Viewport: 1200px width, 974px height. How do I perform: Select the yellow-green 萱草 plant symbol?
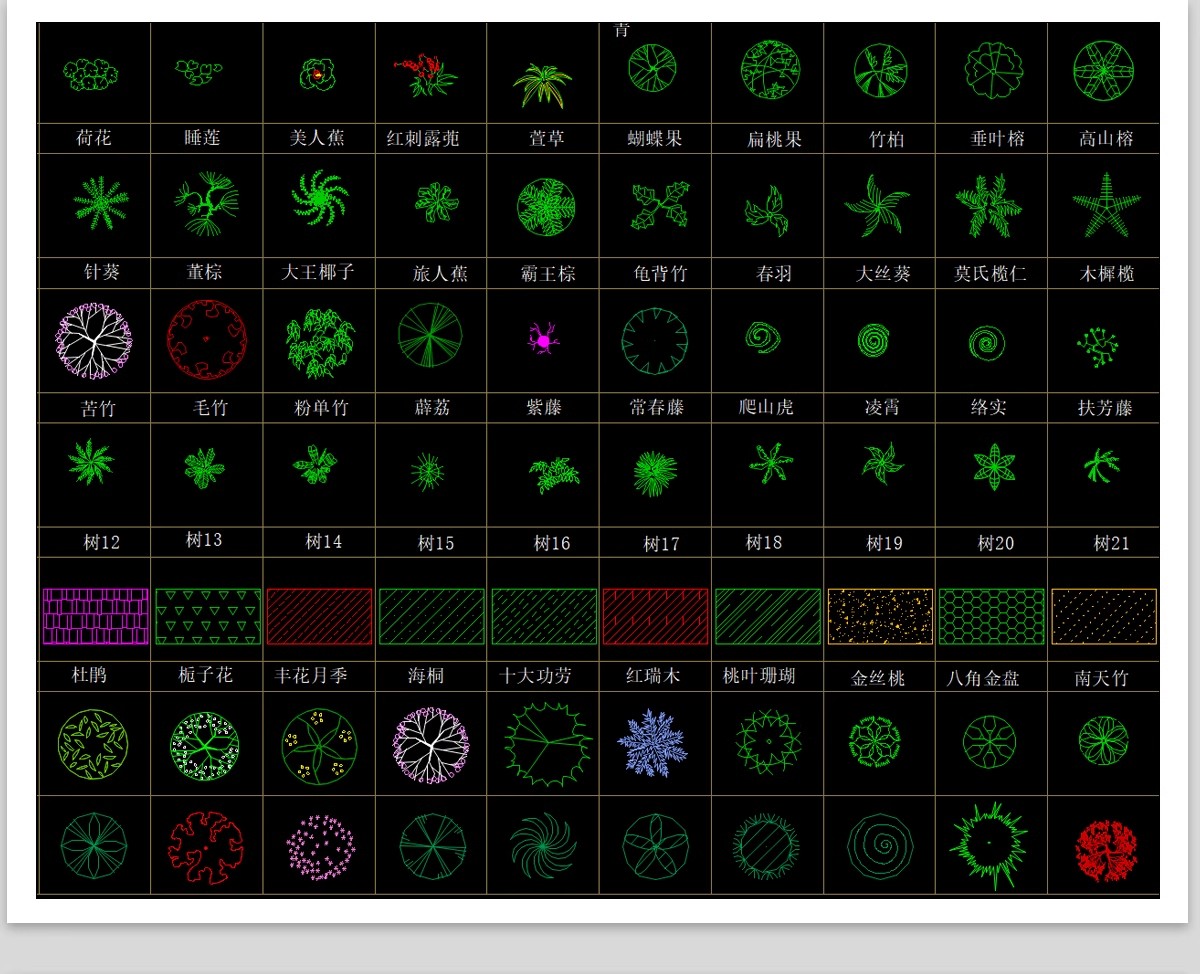(542, 84)
